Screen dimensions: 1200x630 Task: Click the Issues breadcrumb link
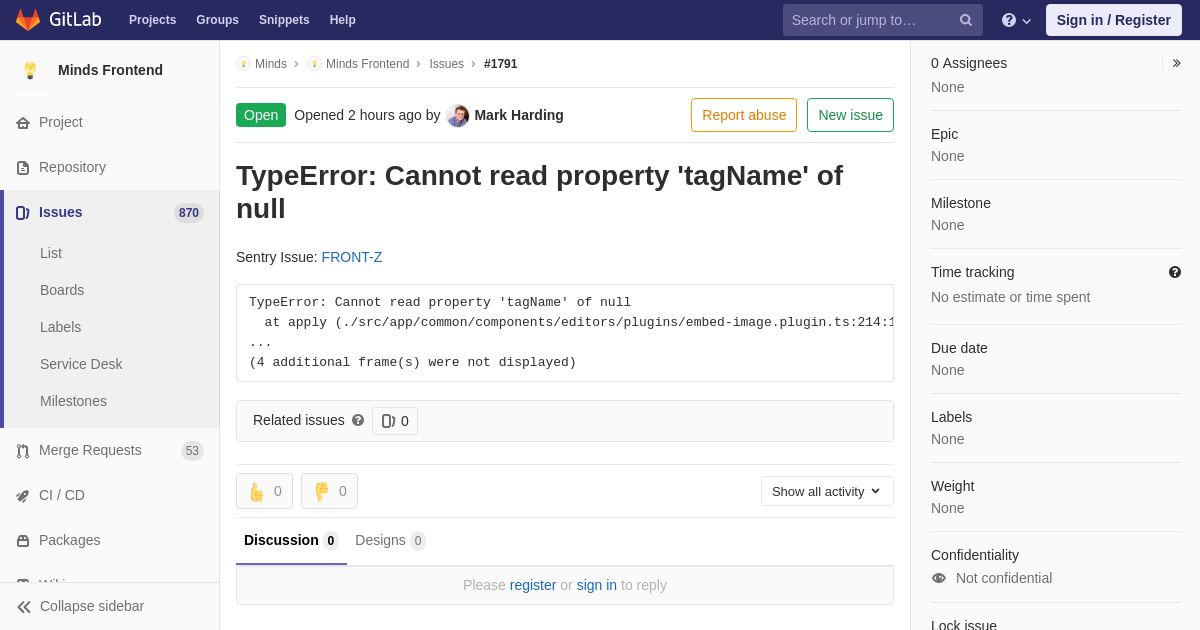tap(447, 64)
